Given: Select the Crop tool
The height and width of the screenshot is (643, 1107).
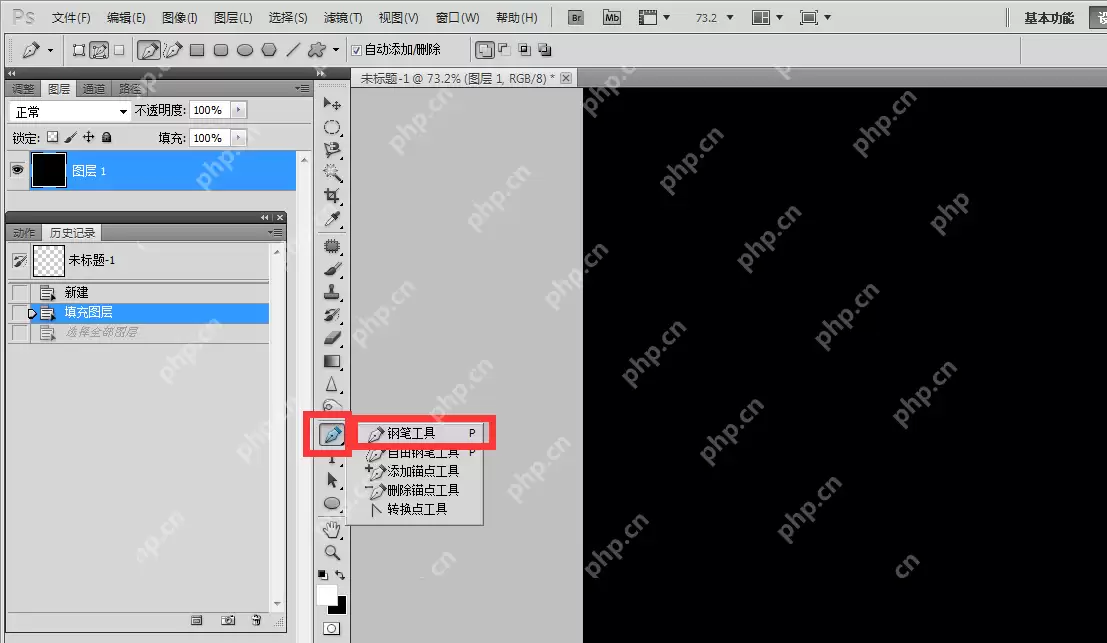Looking at the screenshot, I should point(332,195).
